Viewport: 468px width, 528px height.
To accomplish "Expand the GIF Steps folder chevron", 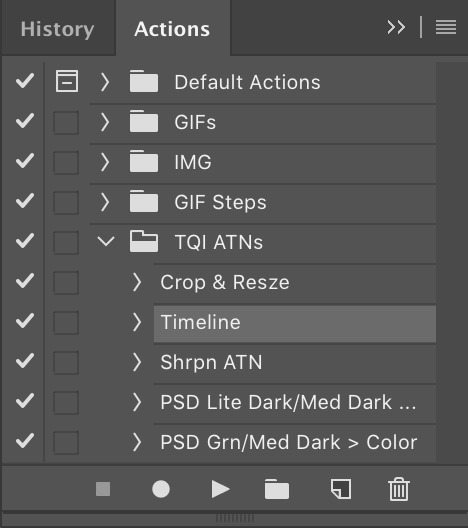I will tap(105, 202).
